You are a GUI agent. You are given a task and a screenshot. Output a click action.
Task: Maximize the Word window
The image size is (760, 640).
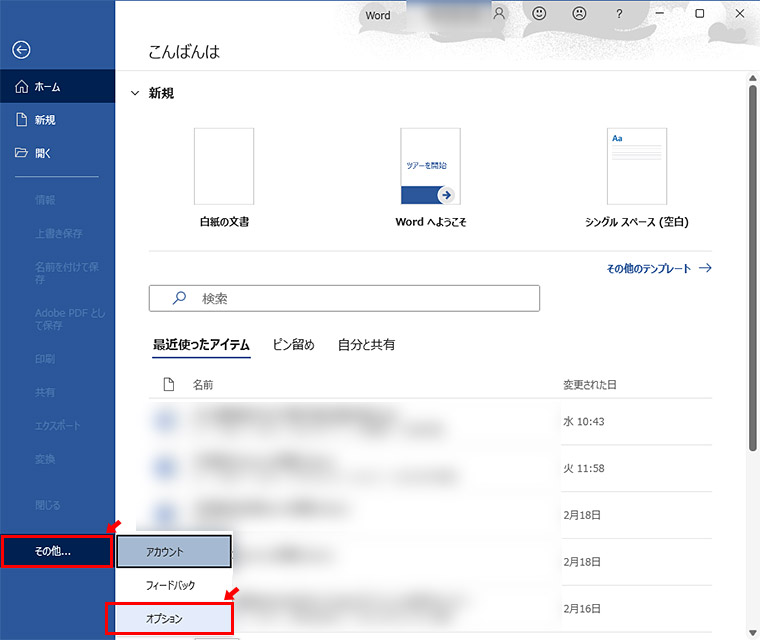pyautogui.click(x=699, y=14)
